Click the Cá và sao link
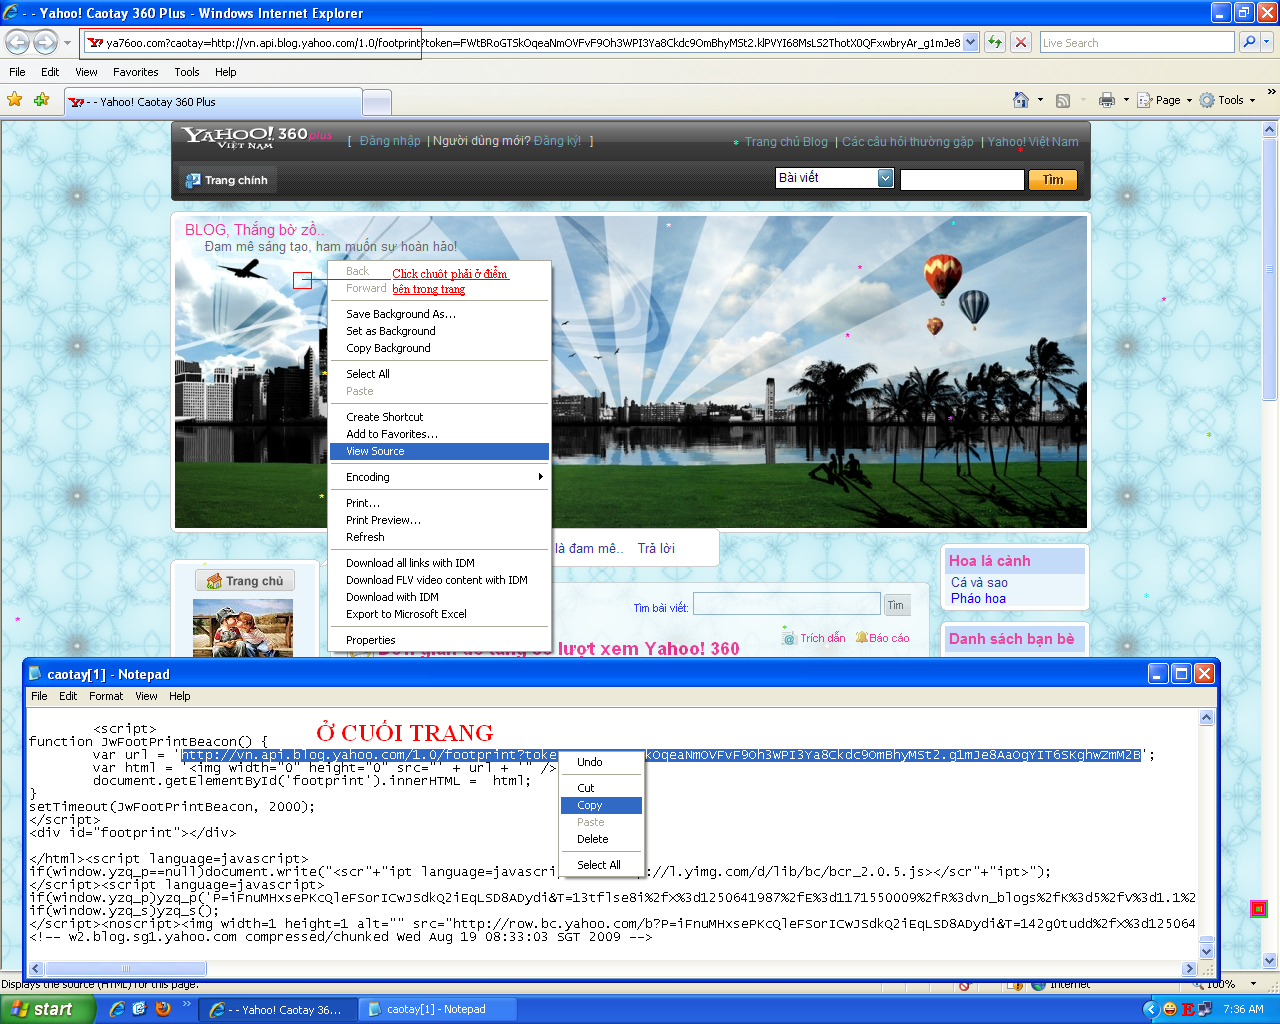The height and width of the screenshot is (1024, 1280). tap(979, 582)
